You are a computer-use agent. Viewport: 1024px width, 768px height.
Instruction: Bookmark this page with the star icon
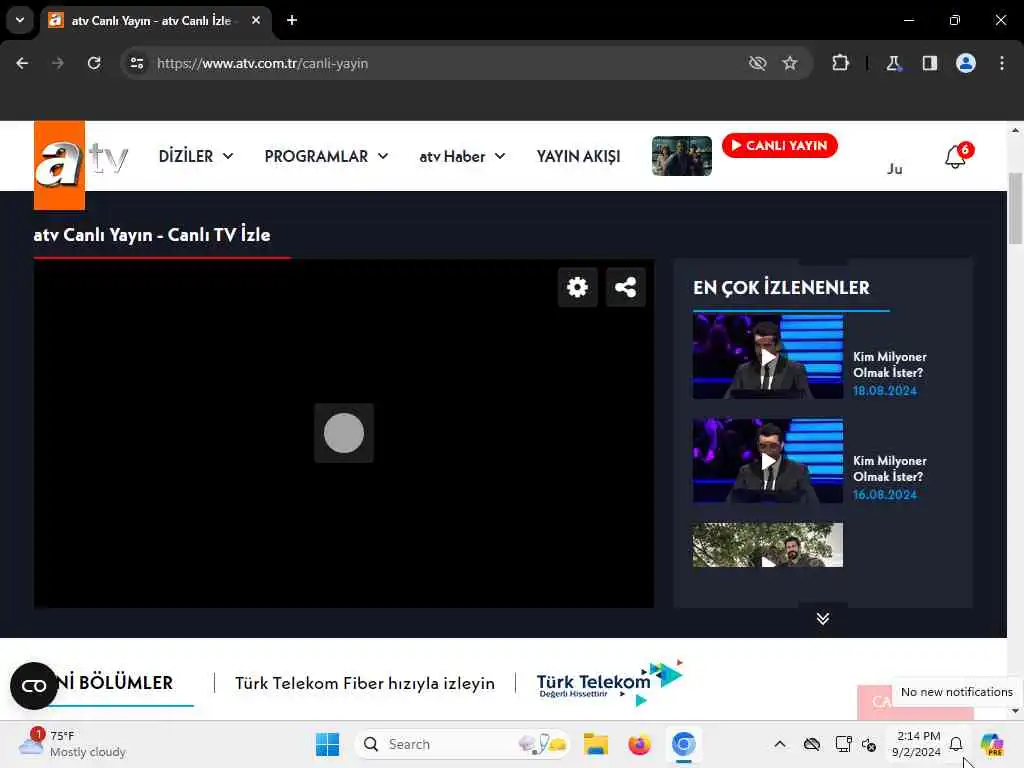click(790, 63)
